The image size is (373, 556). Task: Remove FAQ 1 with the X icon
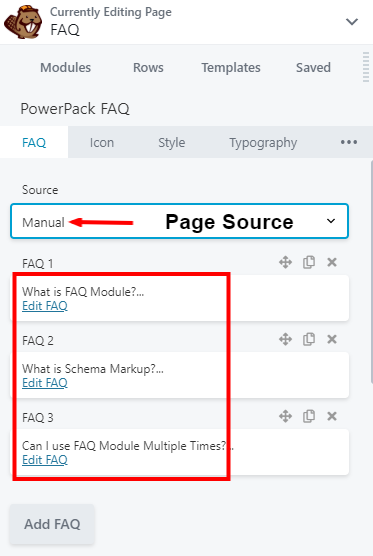click(x=332, y=262)
